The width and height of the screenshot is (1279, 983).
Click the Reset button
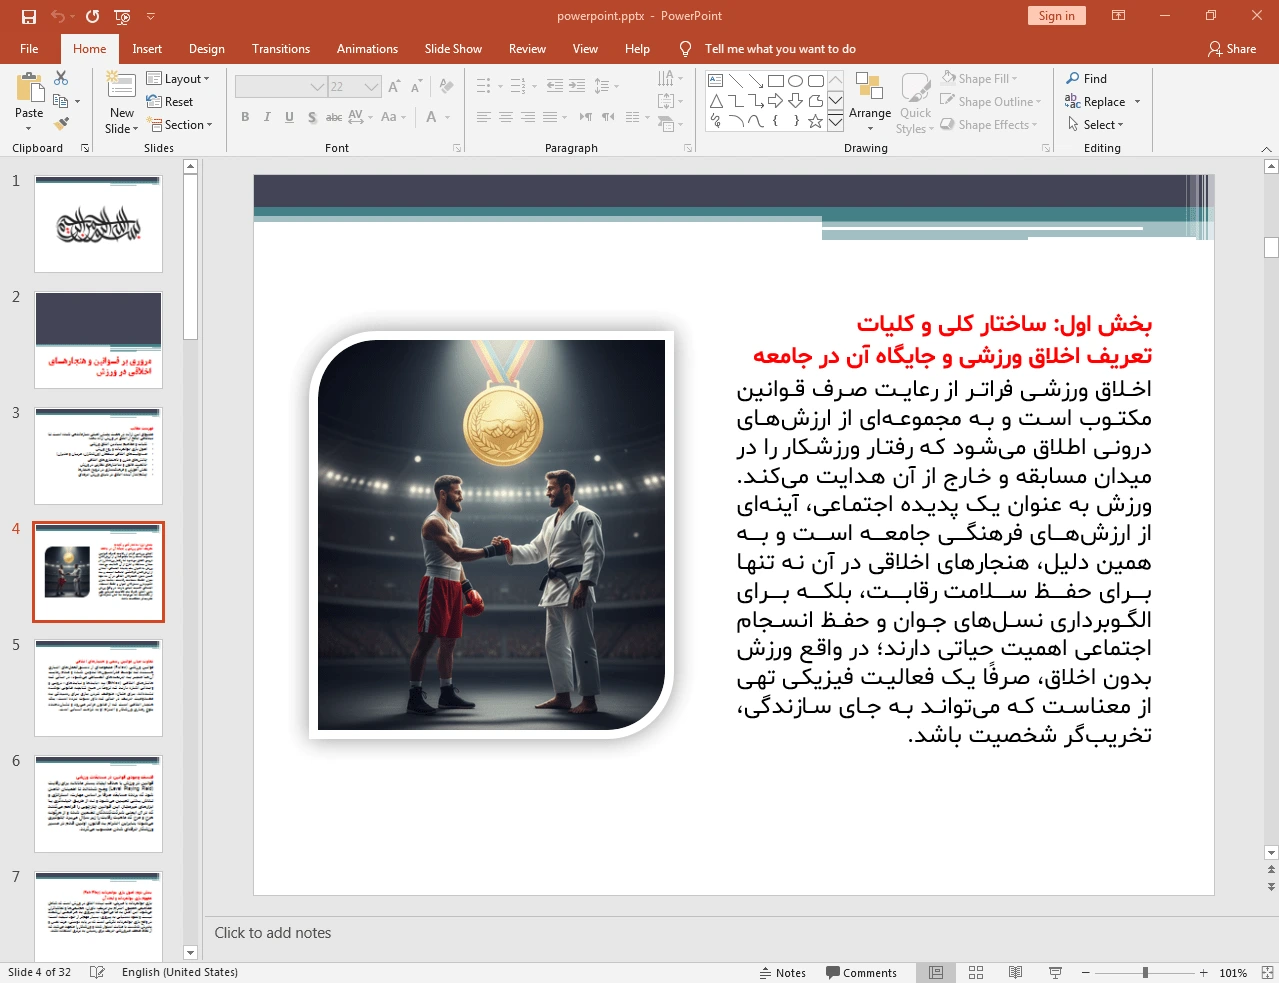tap(170, 101)
